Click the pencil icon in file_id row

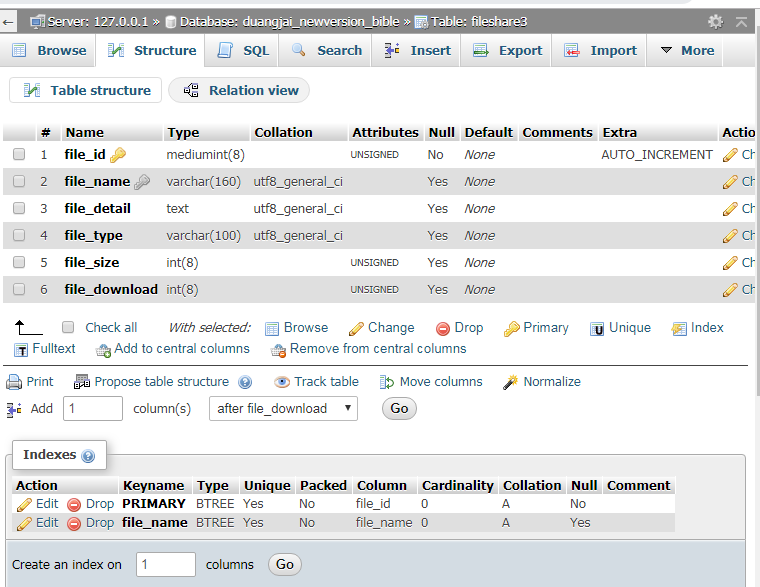[730, 155]
